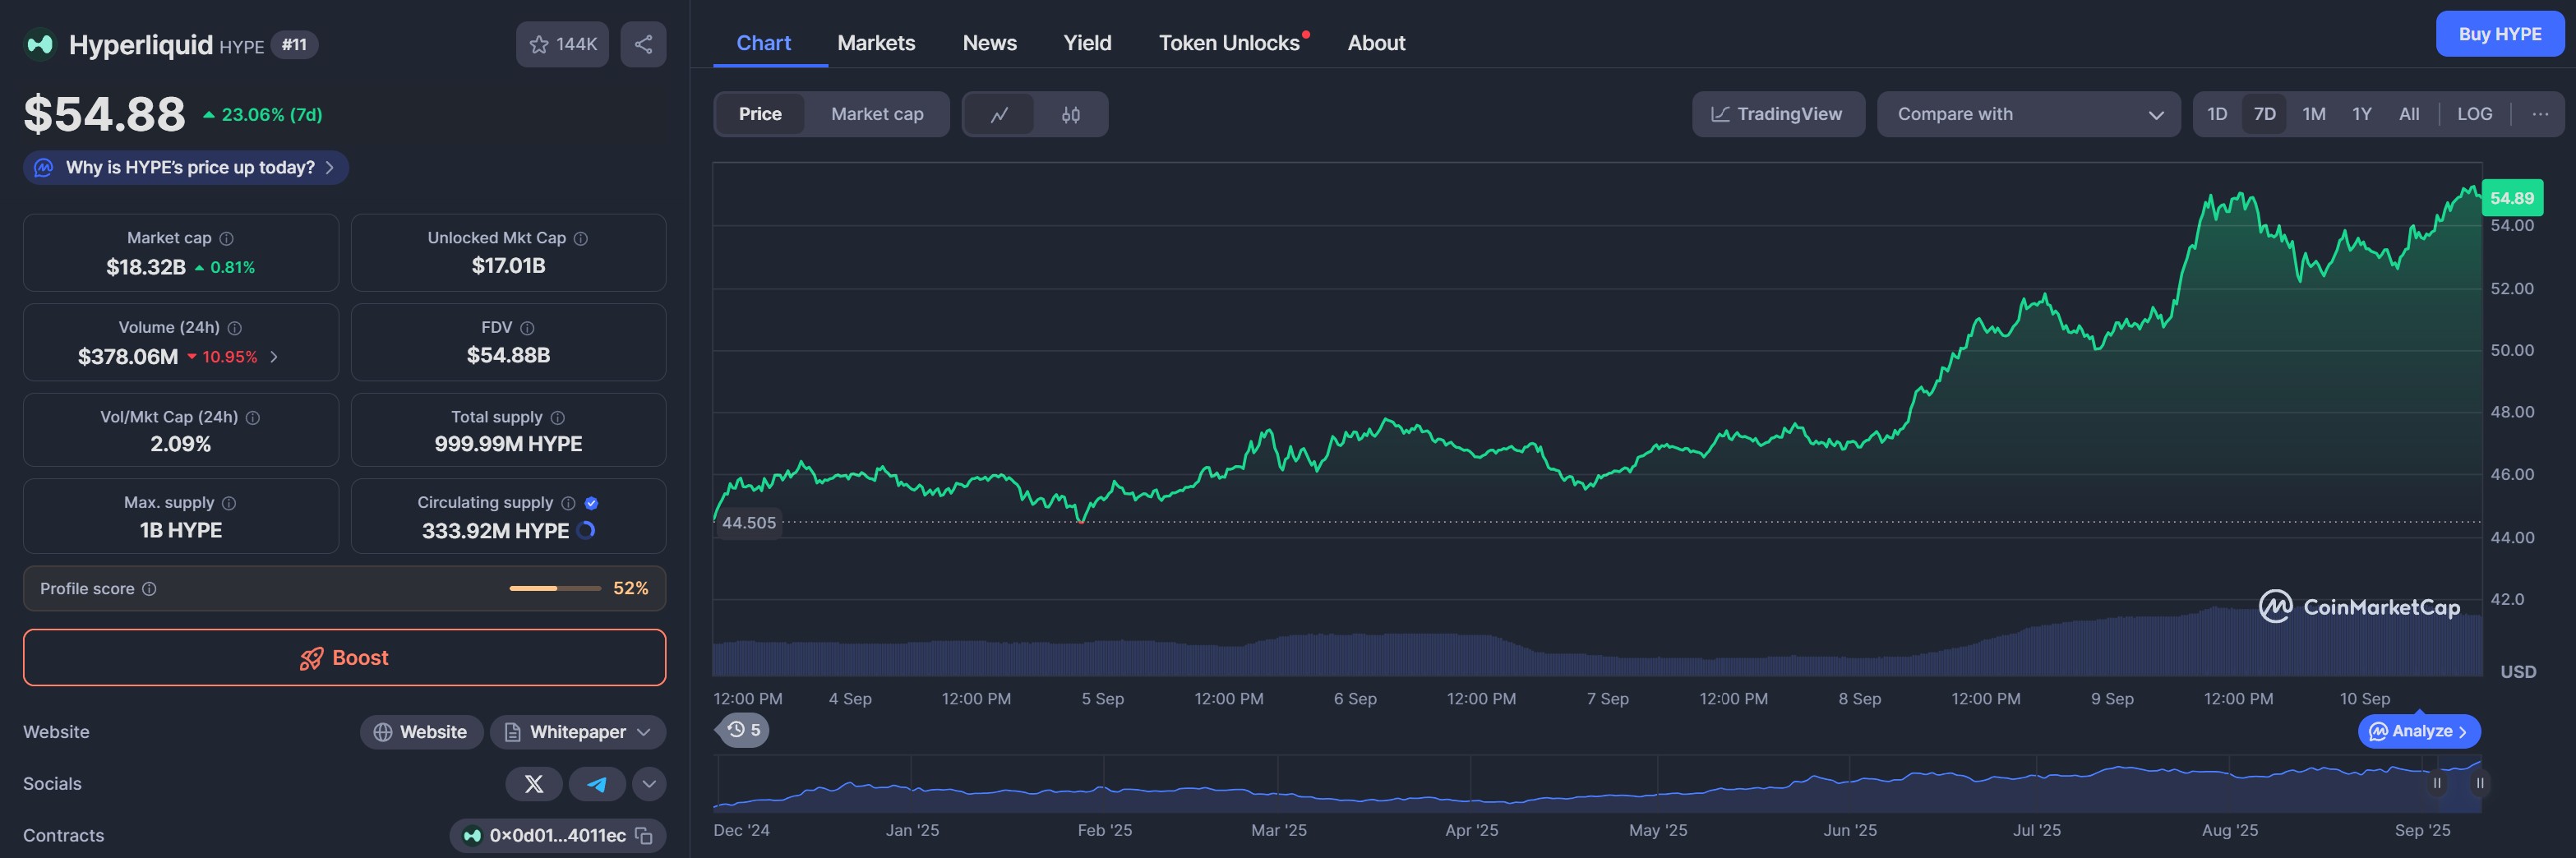Switch to the Markets tab

tap(876, 43)
